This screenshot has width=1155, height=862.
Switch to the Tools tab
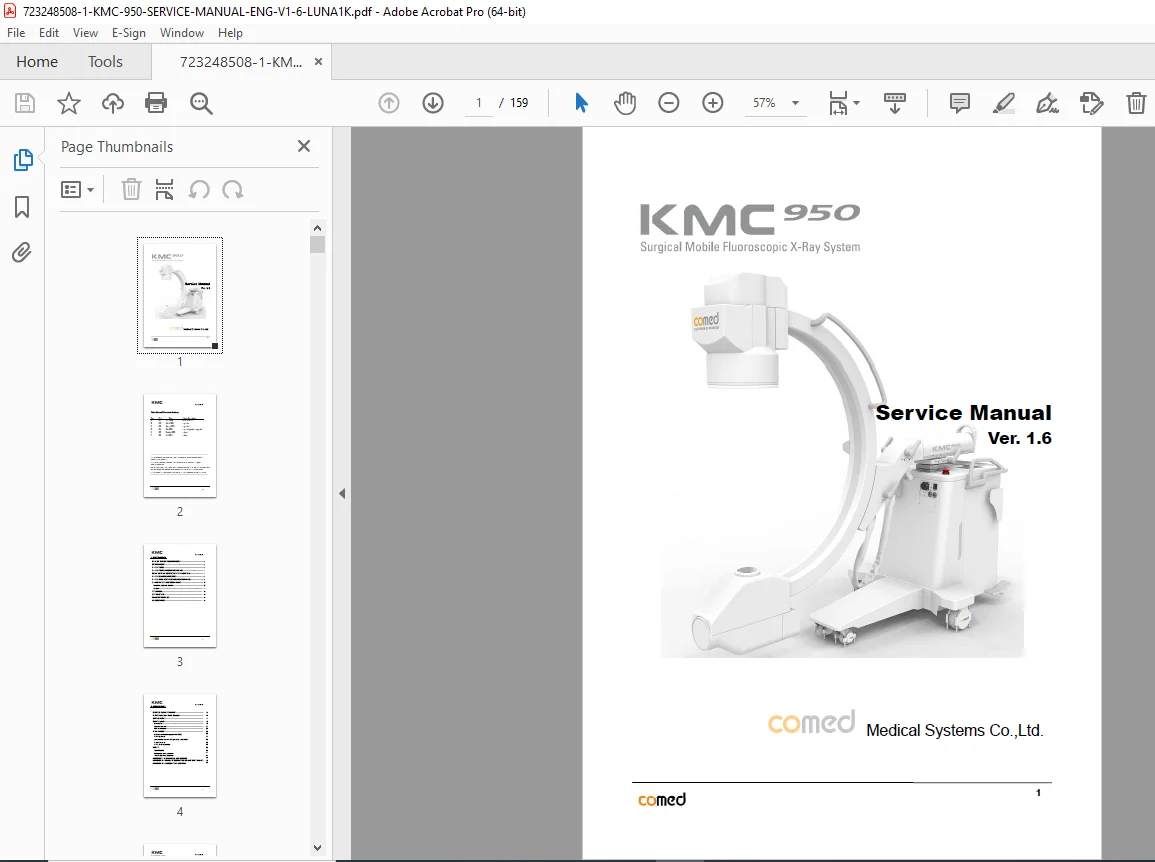pyautogui.click(x=105, y=62)
